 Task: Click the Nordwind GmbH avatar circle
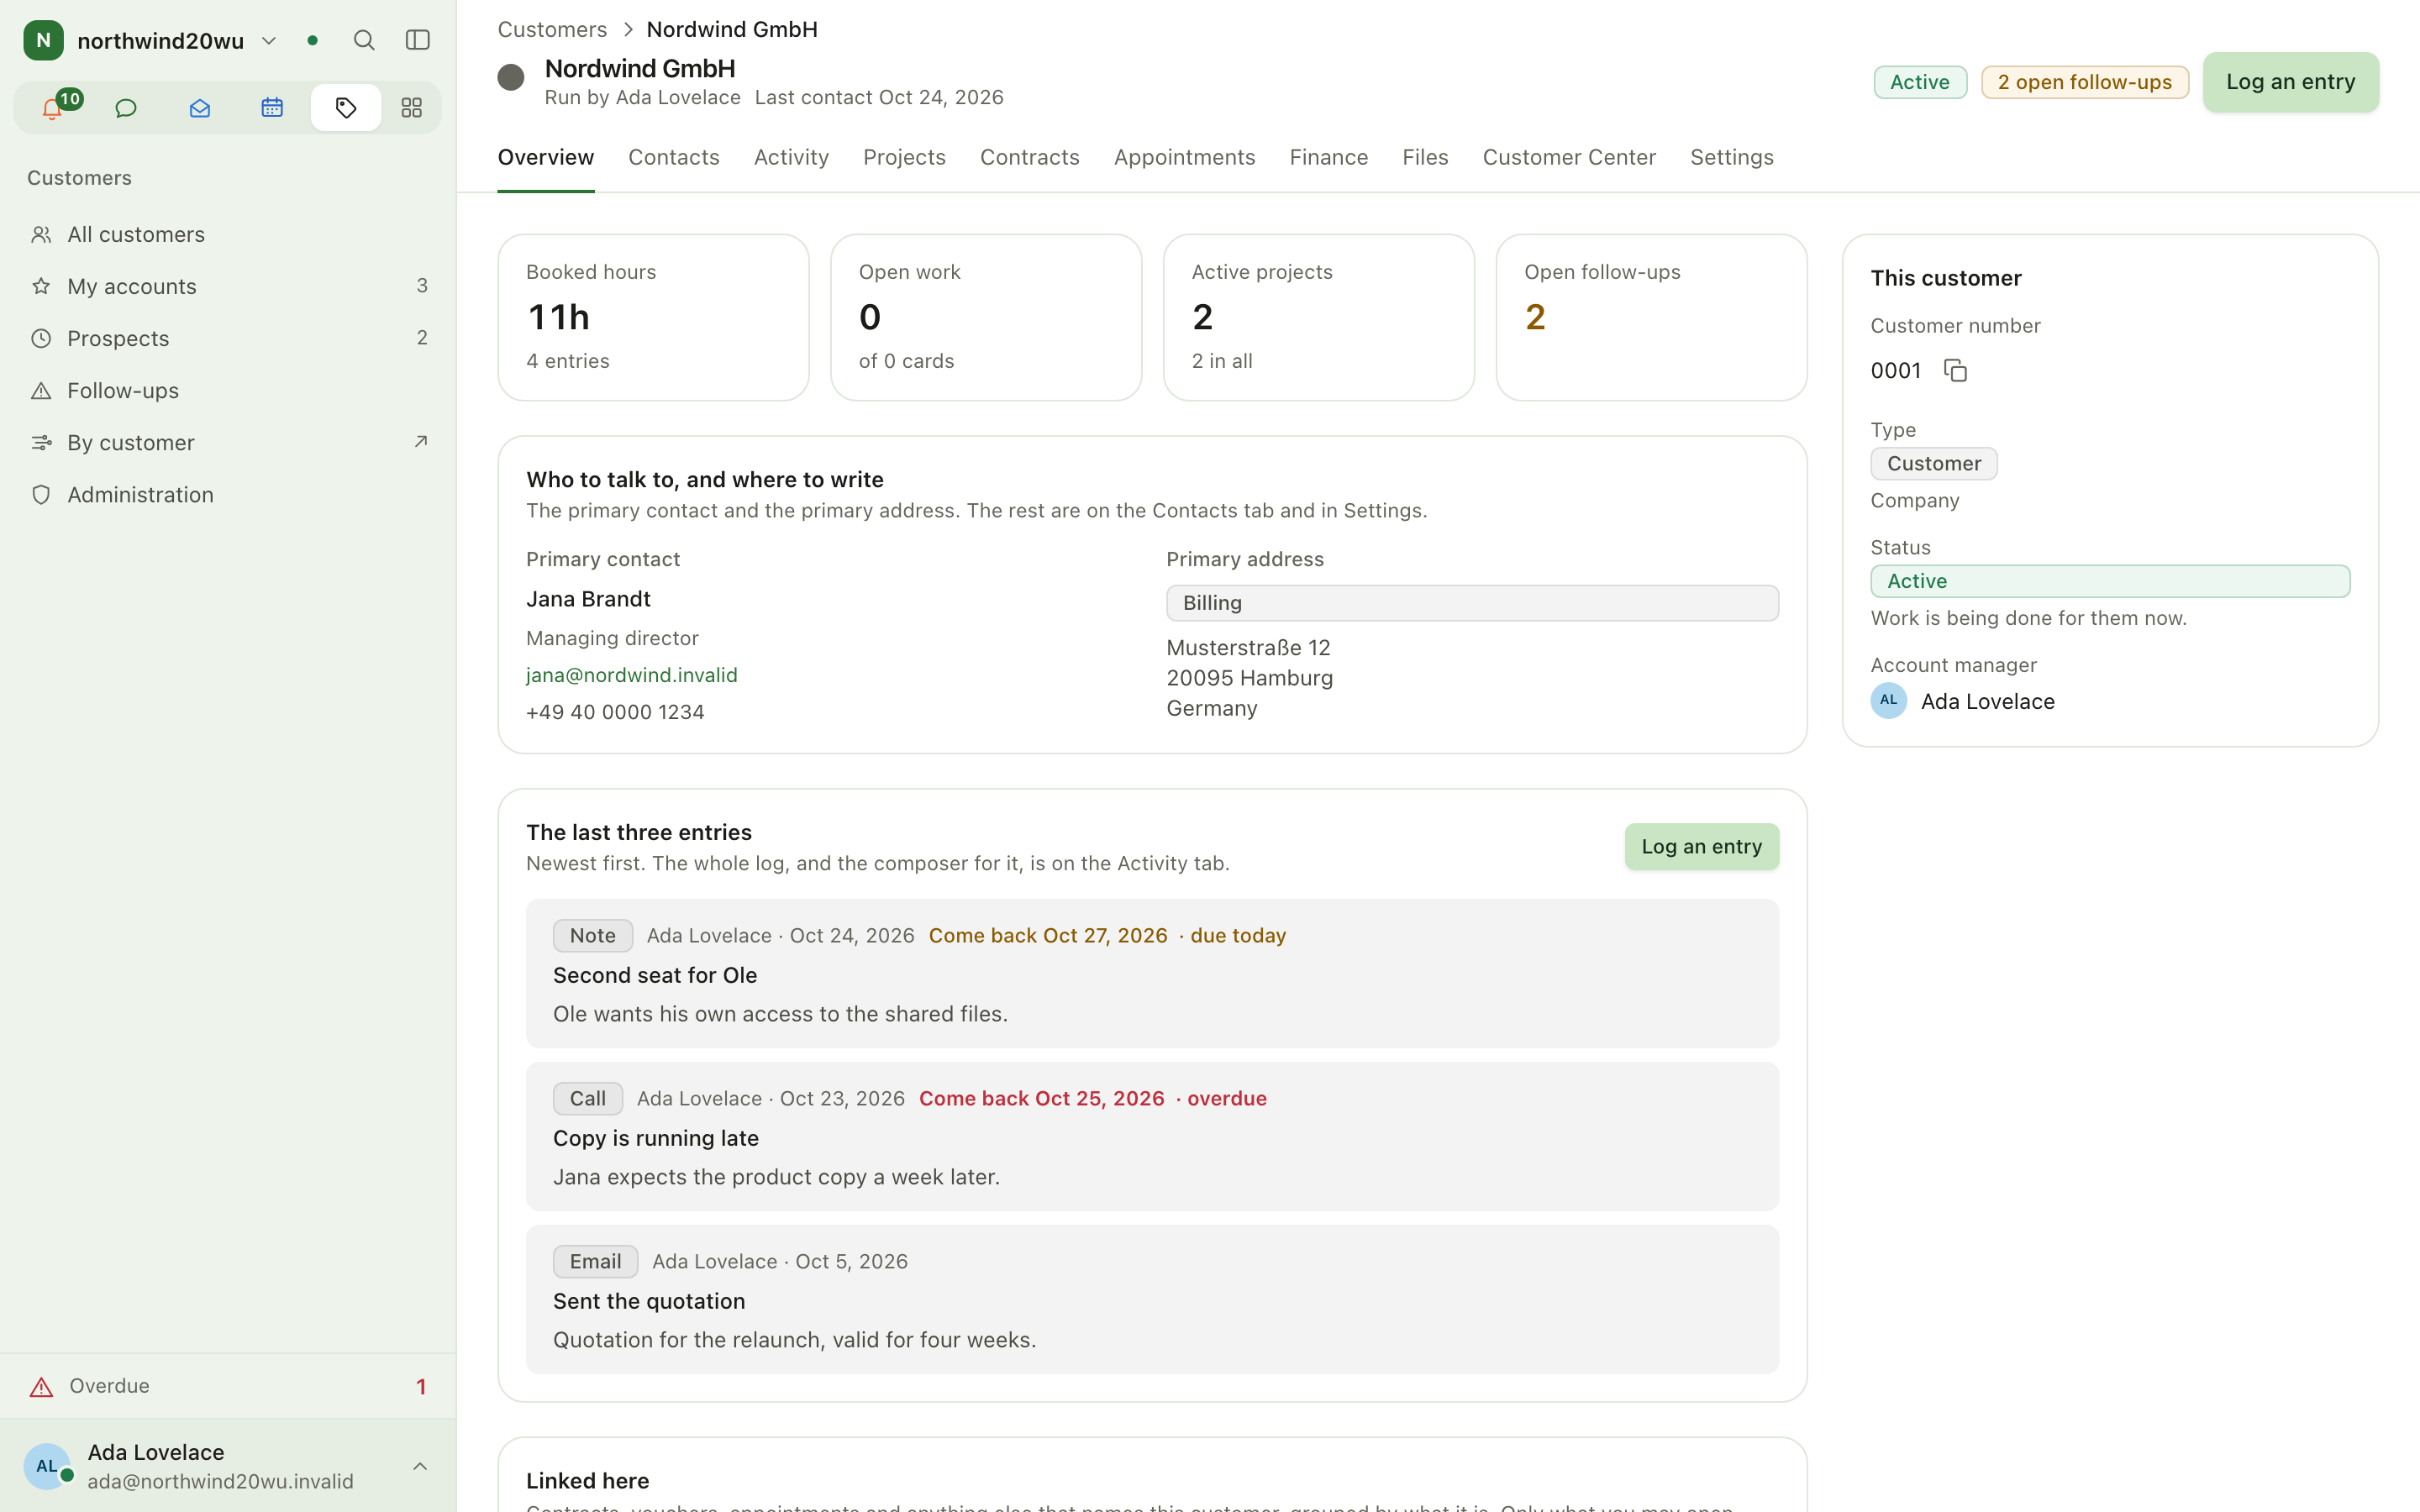511,78
